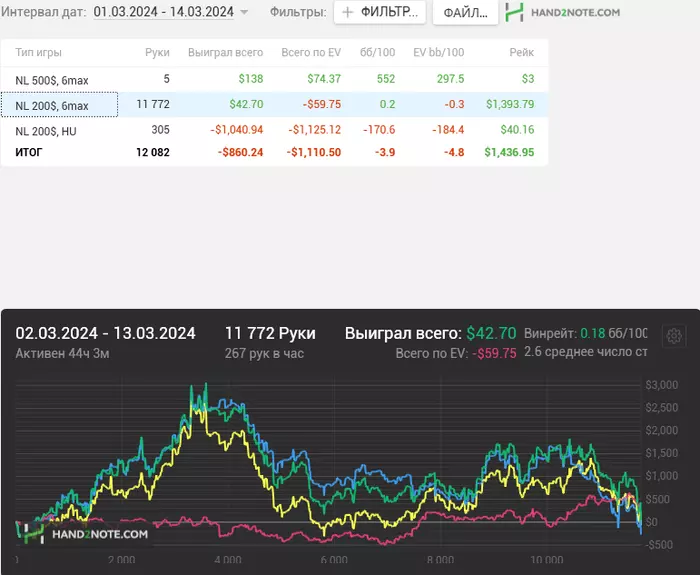
Task: Click the $3,000 axis label on chart
Action: (x=662, y=385)
